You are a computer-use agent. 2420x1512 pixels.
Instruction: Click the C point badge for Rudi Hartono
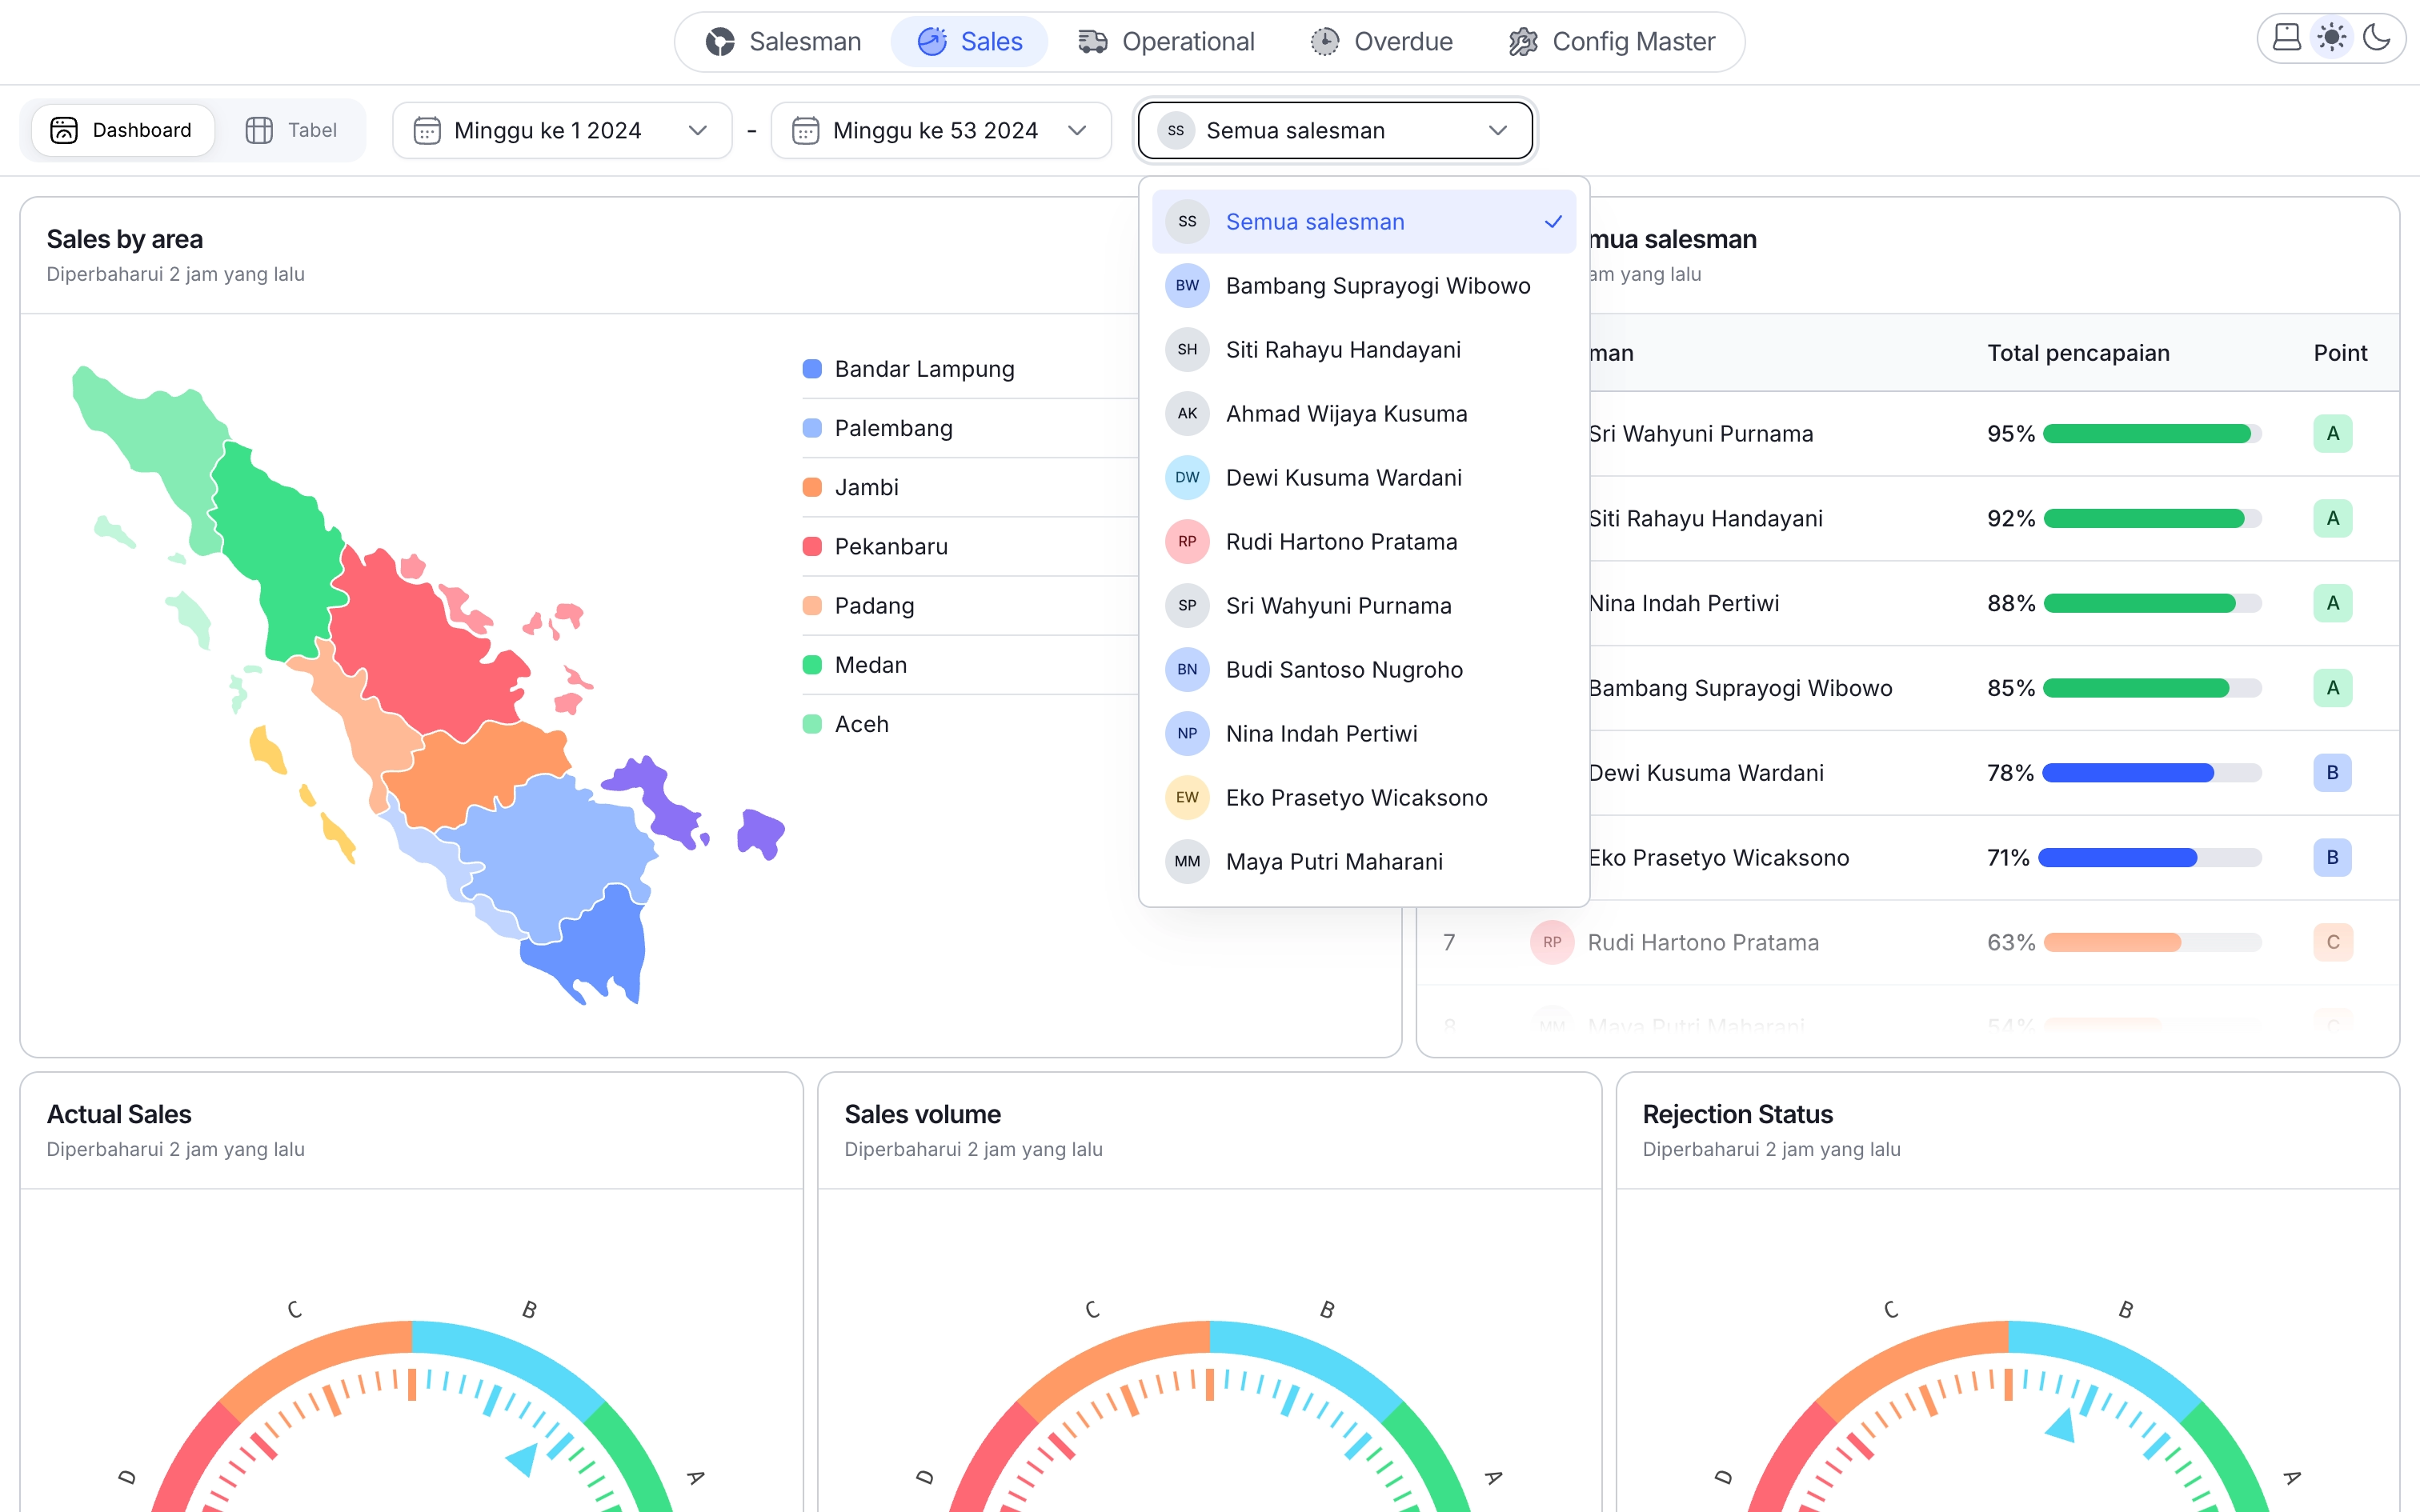[2332, 943]
